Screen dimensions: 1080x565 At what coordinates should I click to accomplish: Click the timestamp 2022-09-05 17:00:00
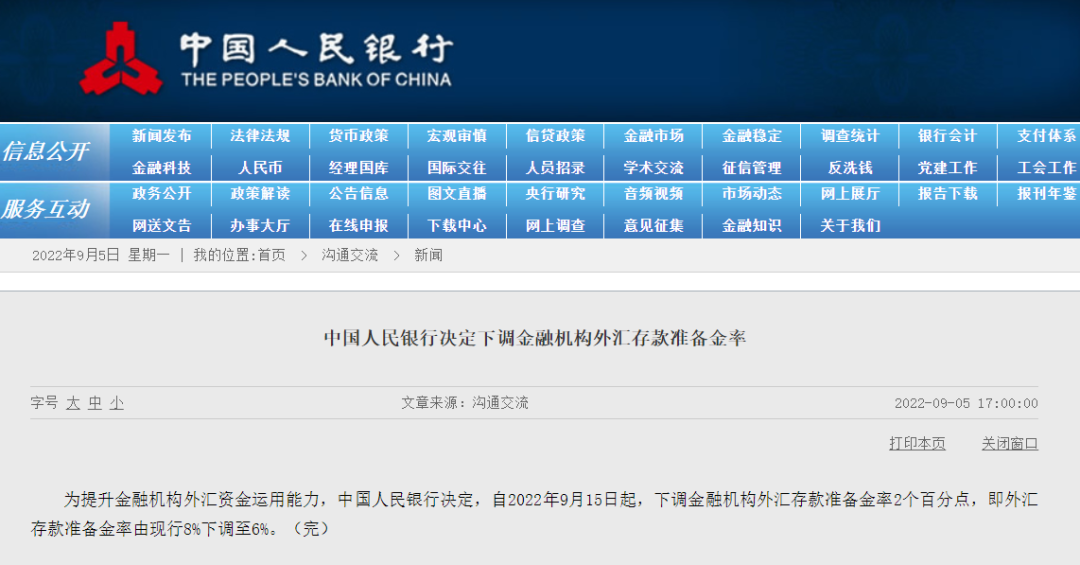[966, 403]
